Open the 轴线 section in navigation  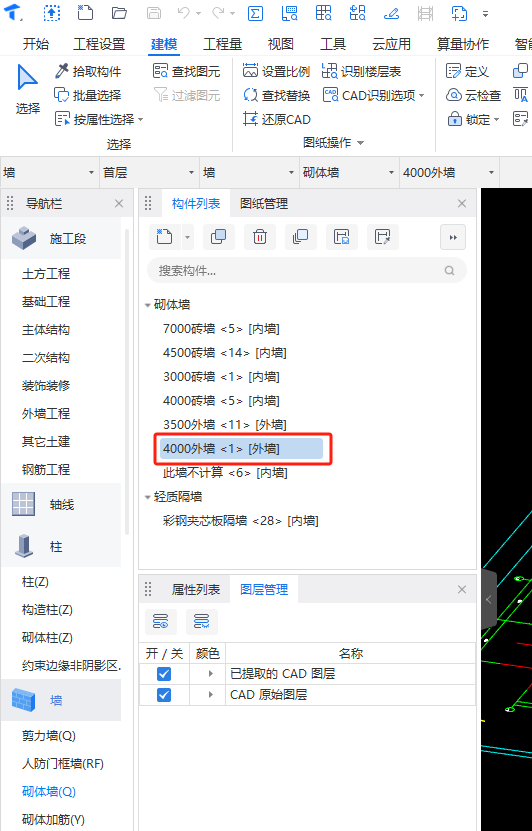point(61,505)
